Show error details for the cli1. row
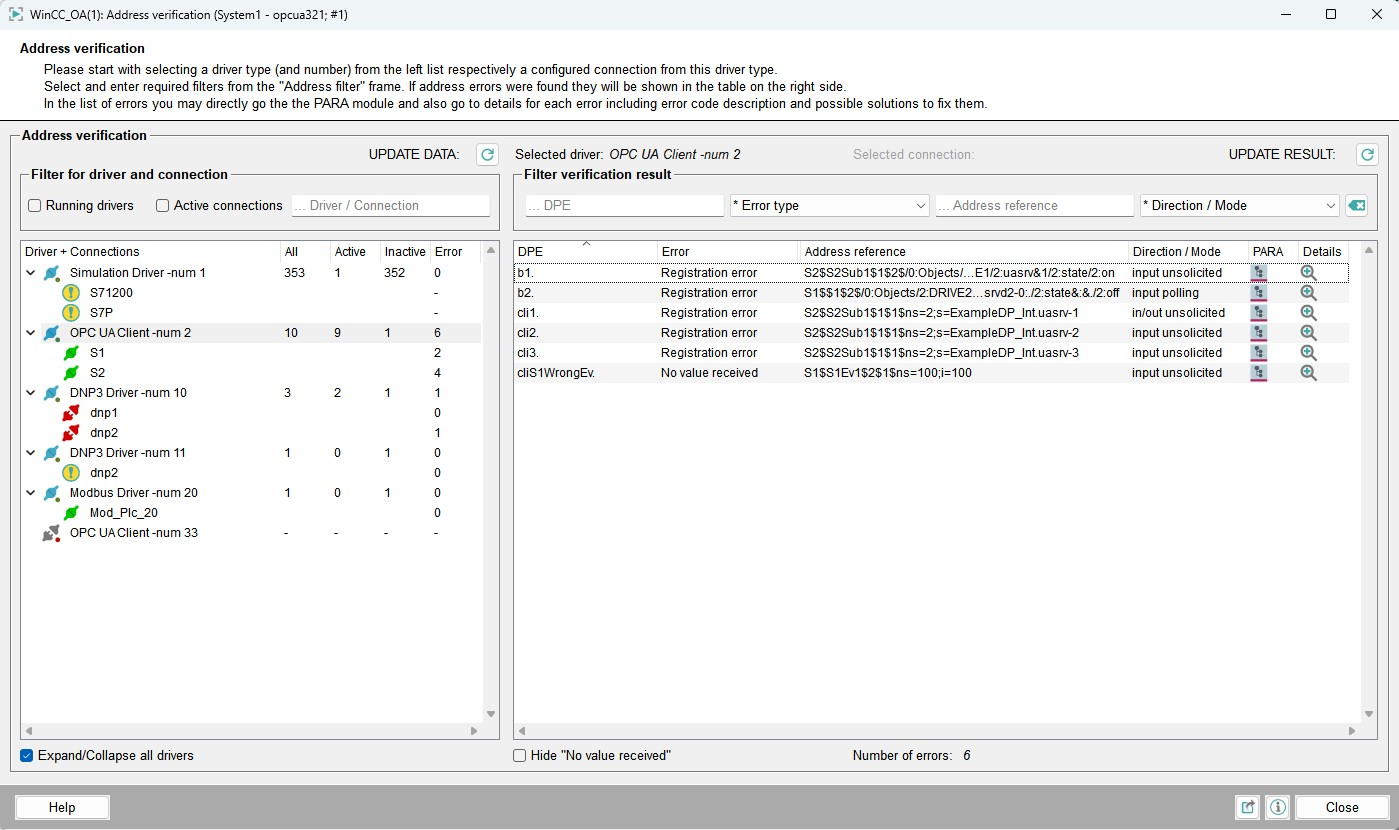Viewport: 1399px width, 830px height. pyautogui.click(x=1308, y=313)
